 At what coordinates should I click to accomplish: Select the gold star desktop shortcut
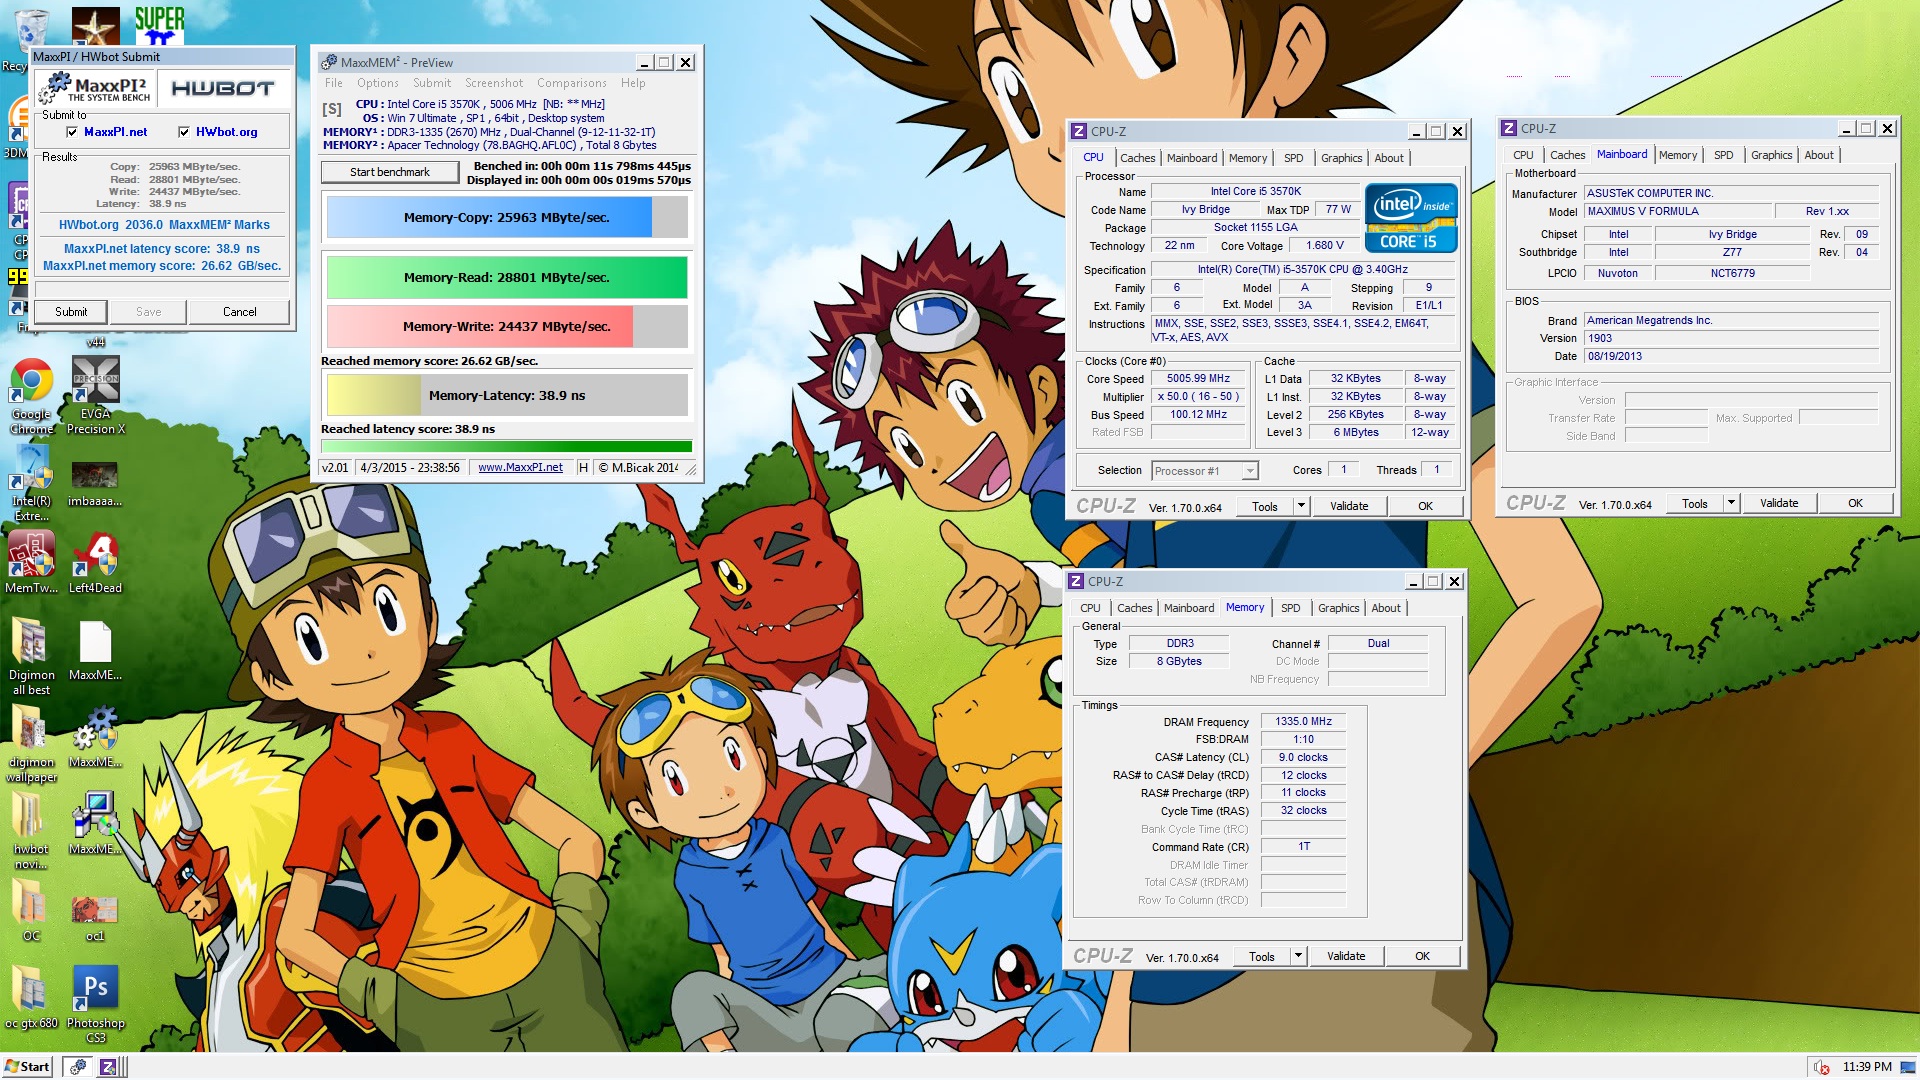point(96,26)
